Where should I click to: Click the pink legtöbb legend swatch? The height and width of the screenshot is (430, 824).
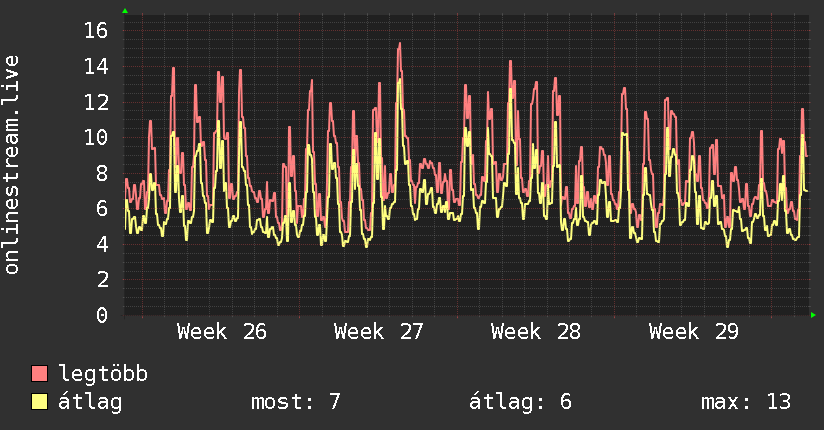click(x=39, y=373)
